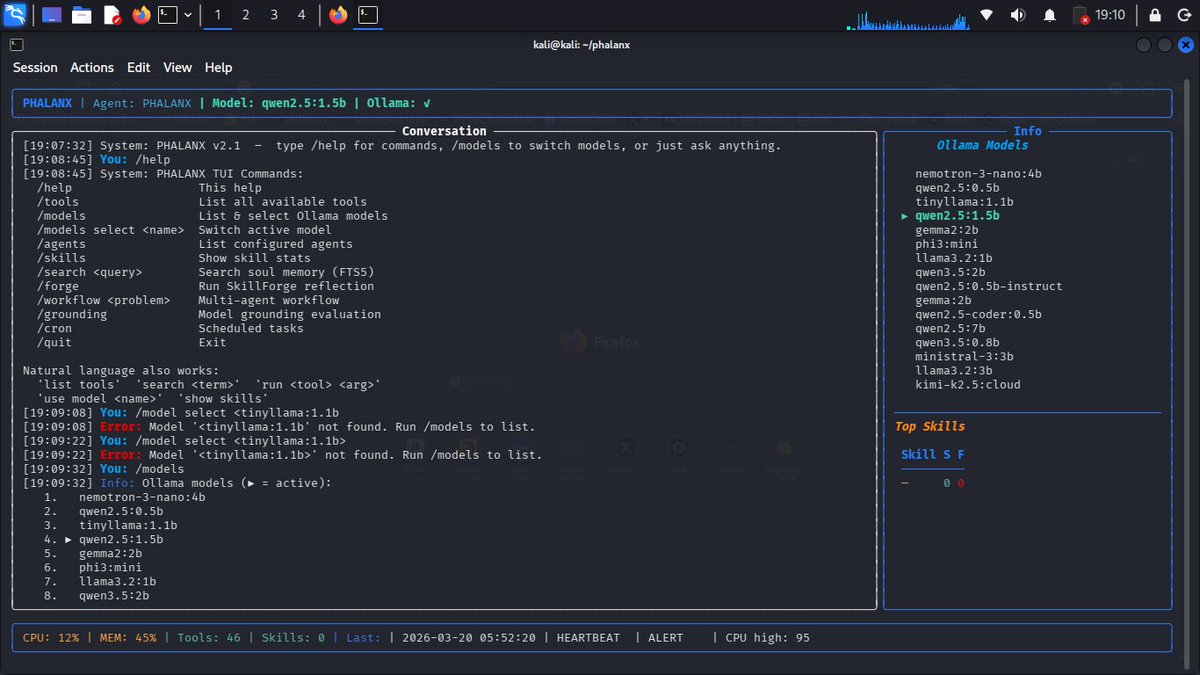Click the '/forge' command in help list

58,286
